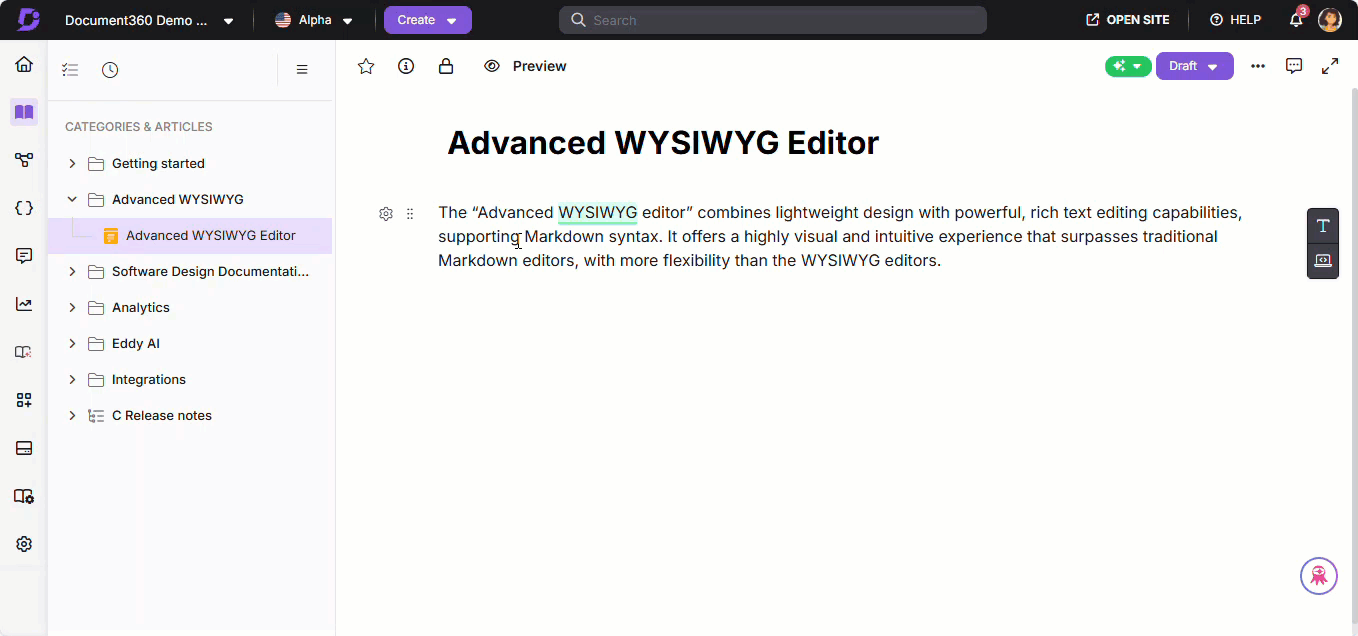Select Advanced WYSIWYG Editor article
This screenshot has width=1358, height=636.
tap(210, 236)
